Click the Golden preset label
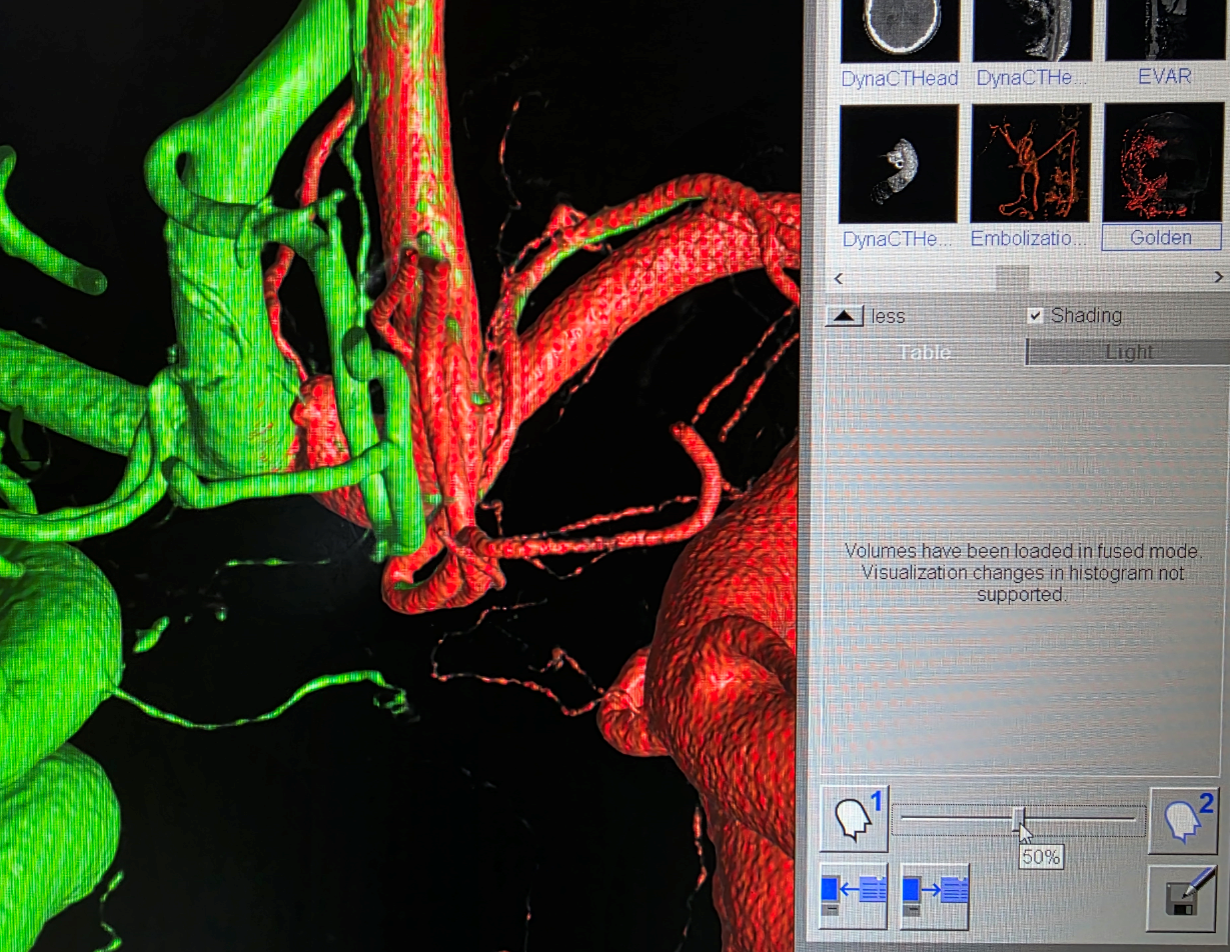The image size is (1230, 952). pos(1161,238)
